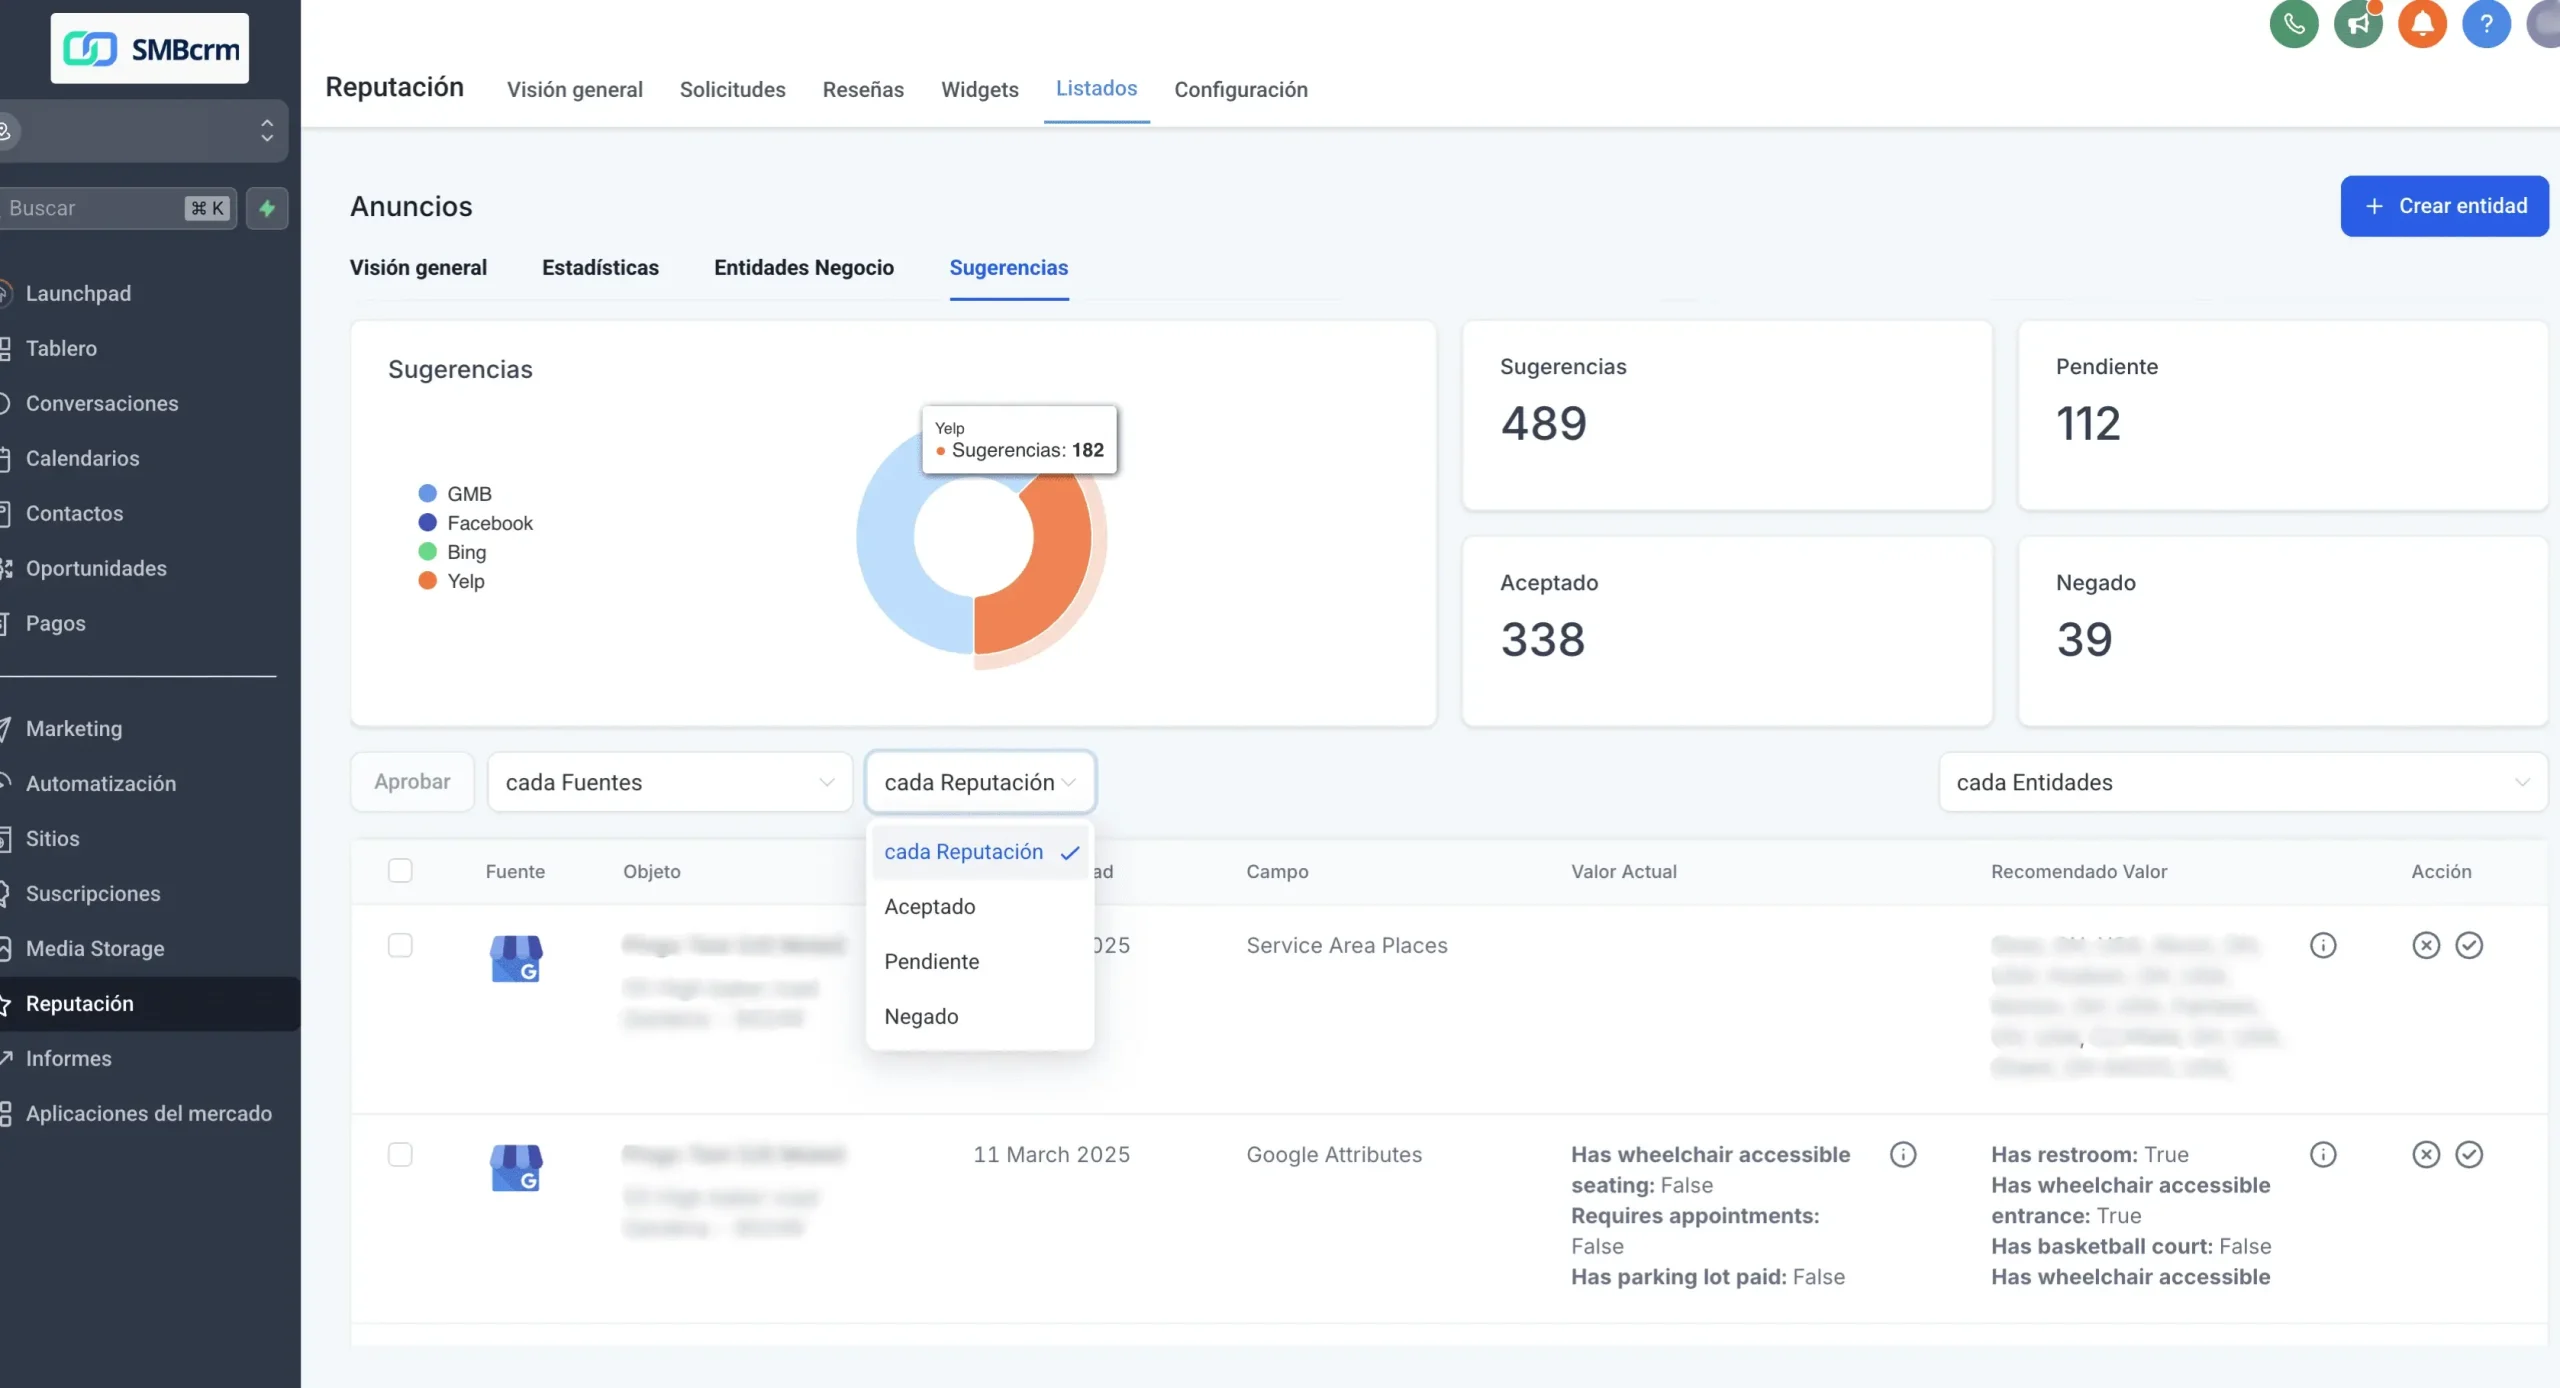2560x1388 pixels.
Task: Toggle Bing legend color dot
Action: 427,551
